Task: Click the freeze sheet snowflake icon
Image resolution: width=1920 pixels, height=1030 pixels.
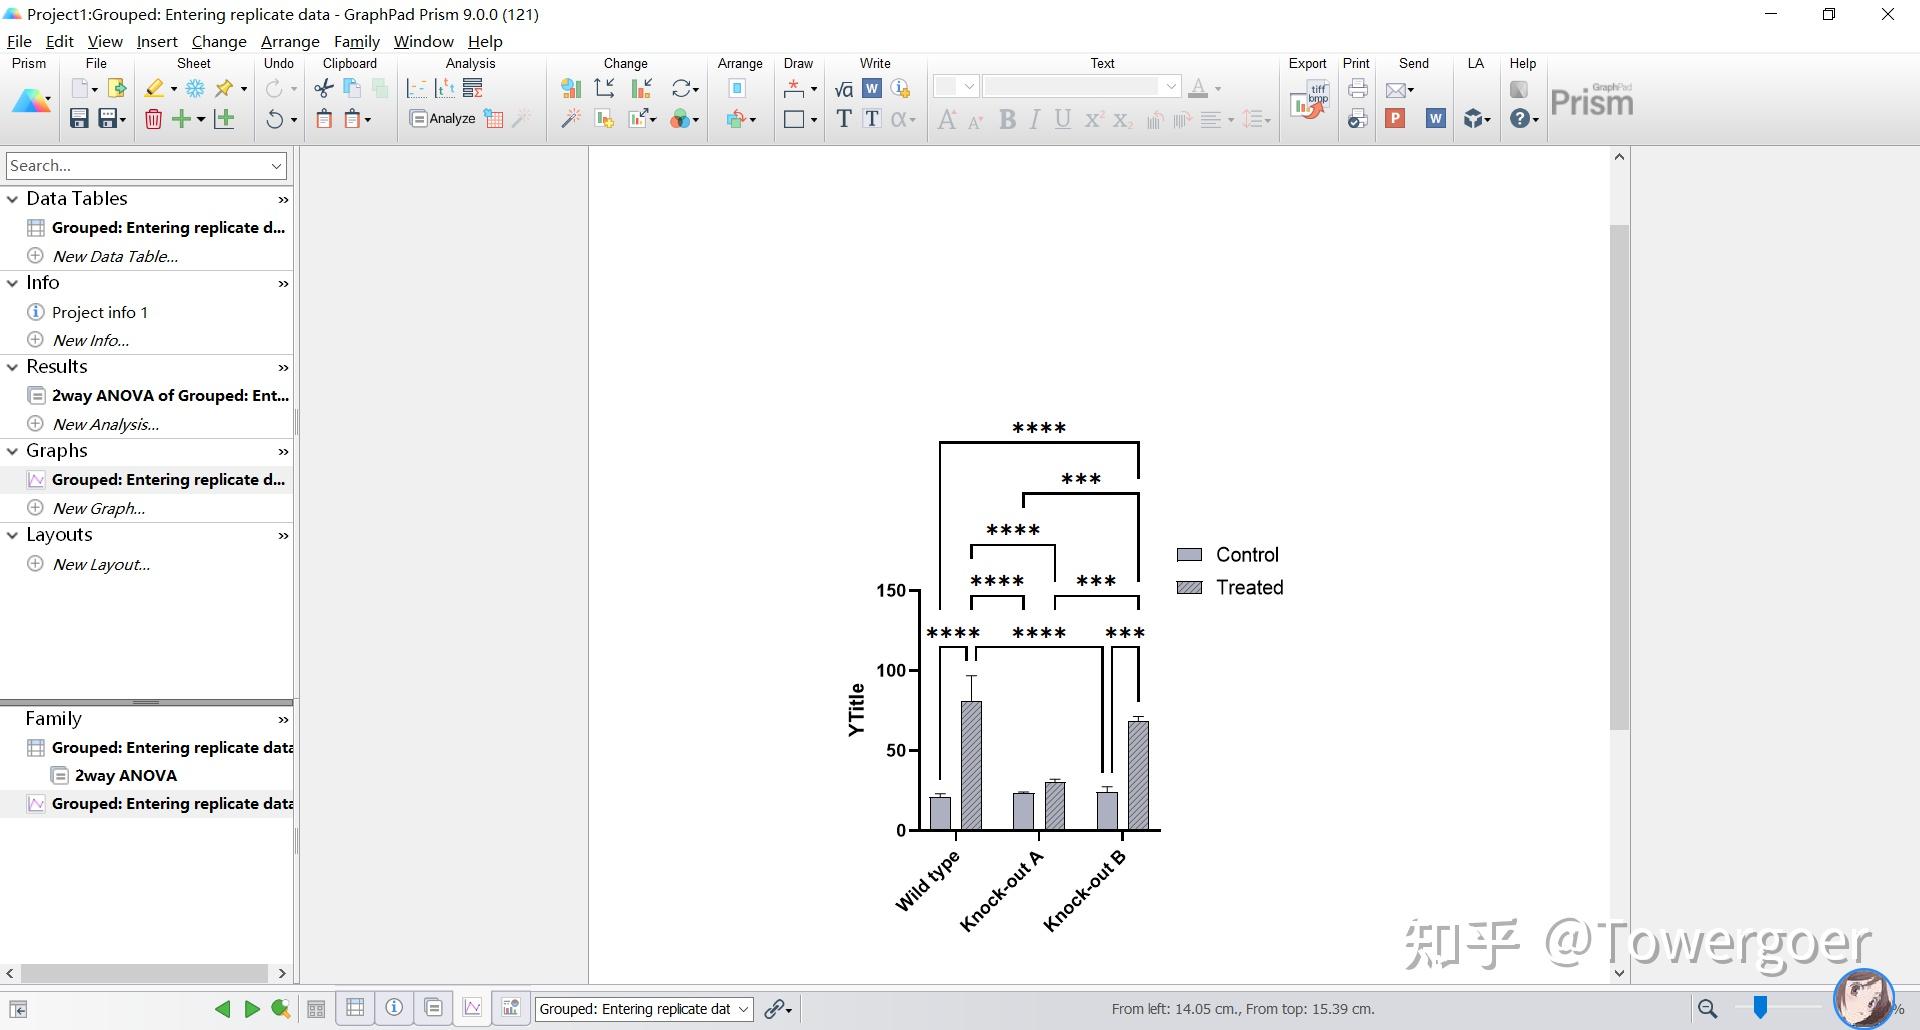Action: click(195, 89)
